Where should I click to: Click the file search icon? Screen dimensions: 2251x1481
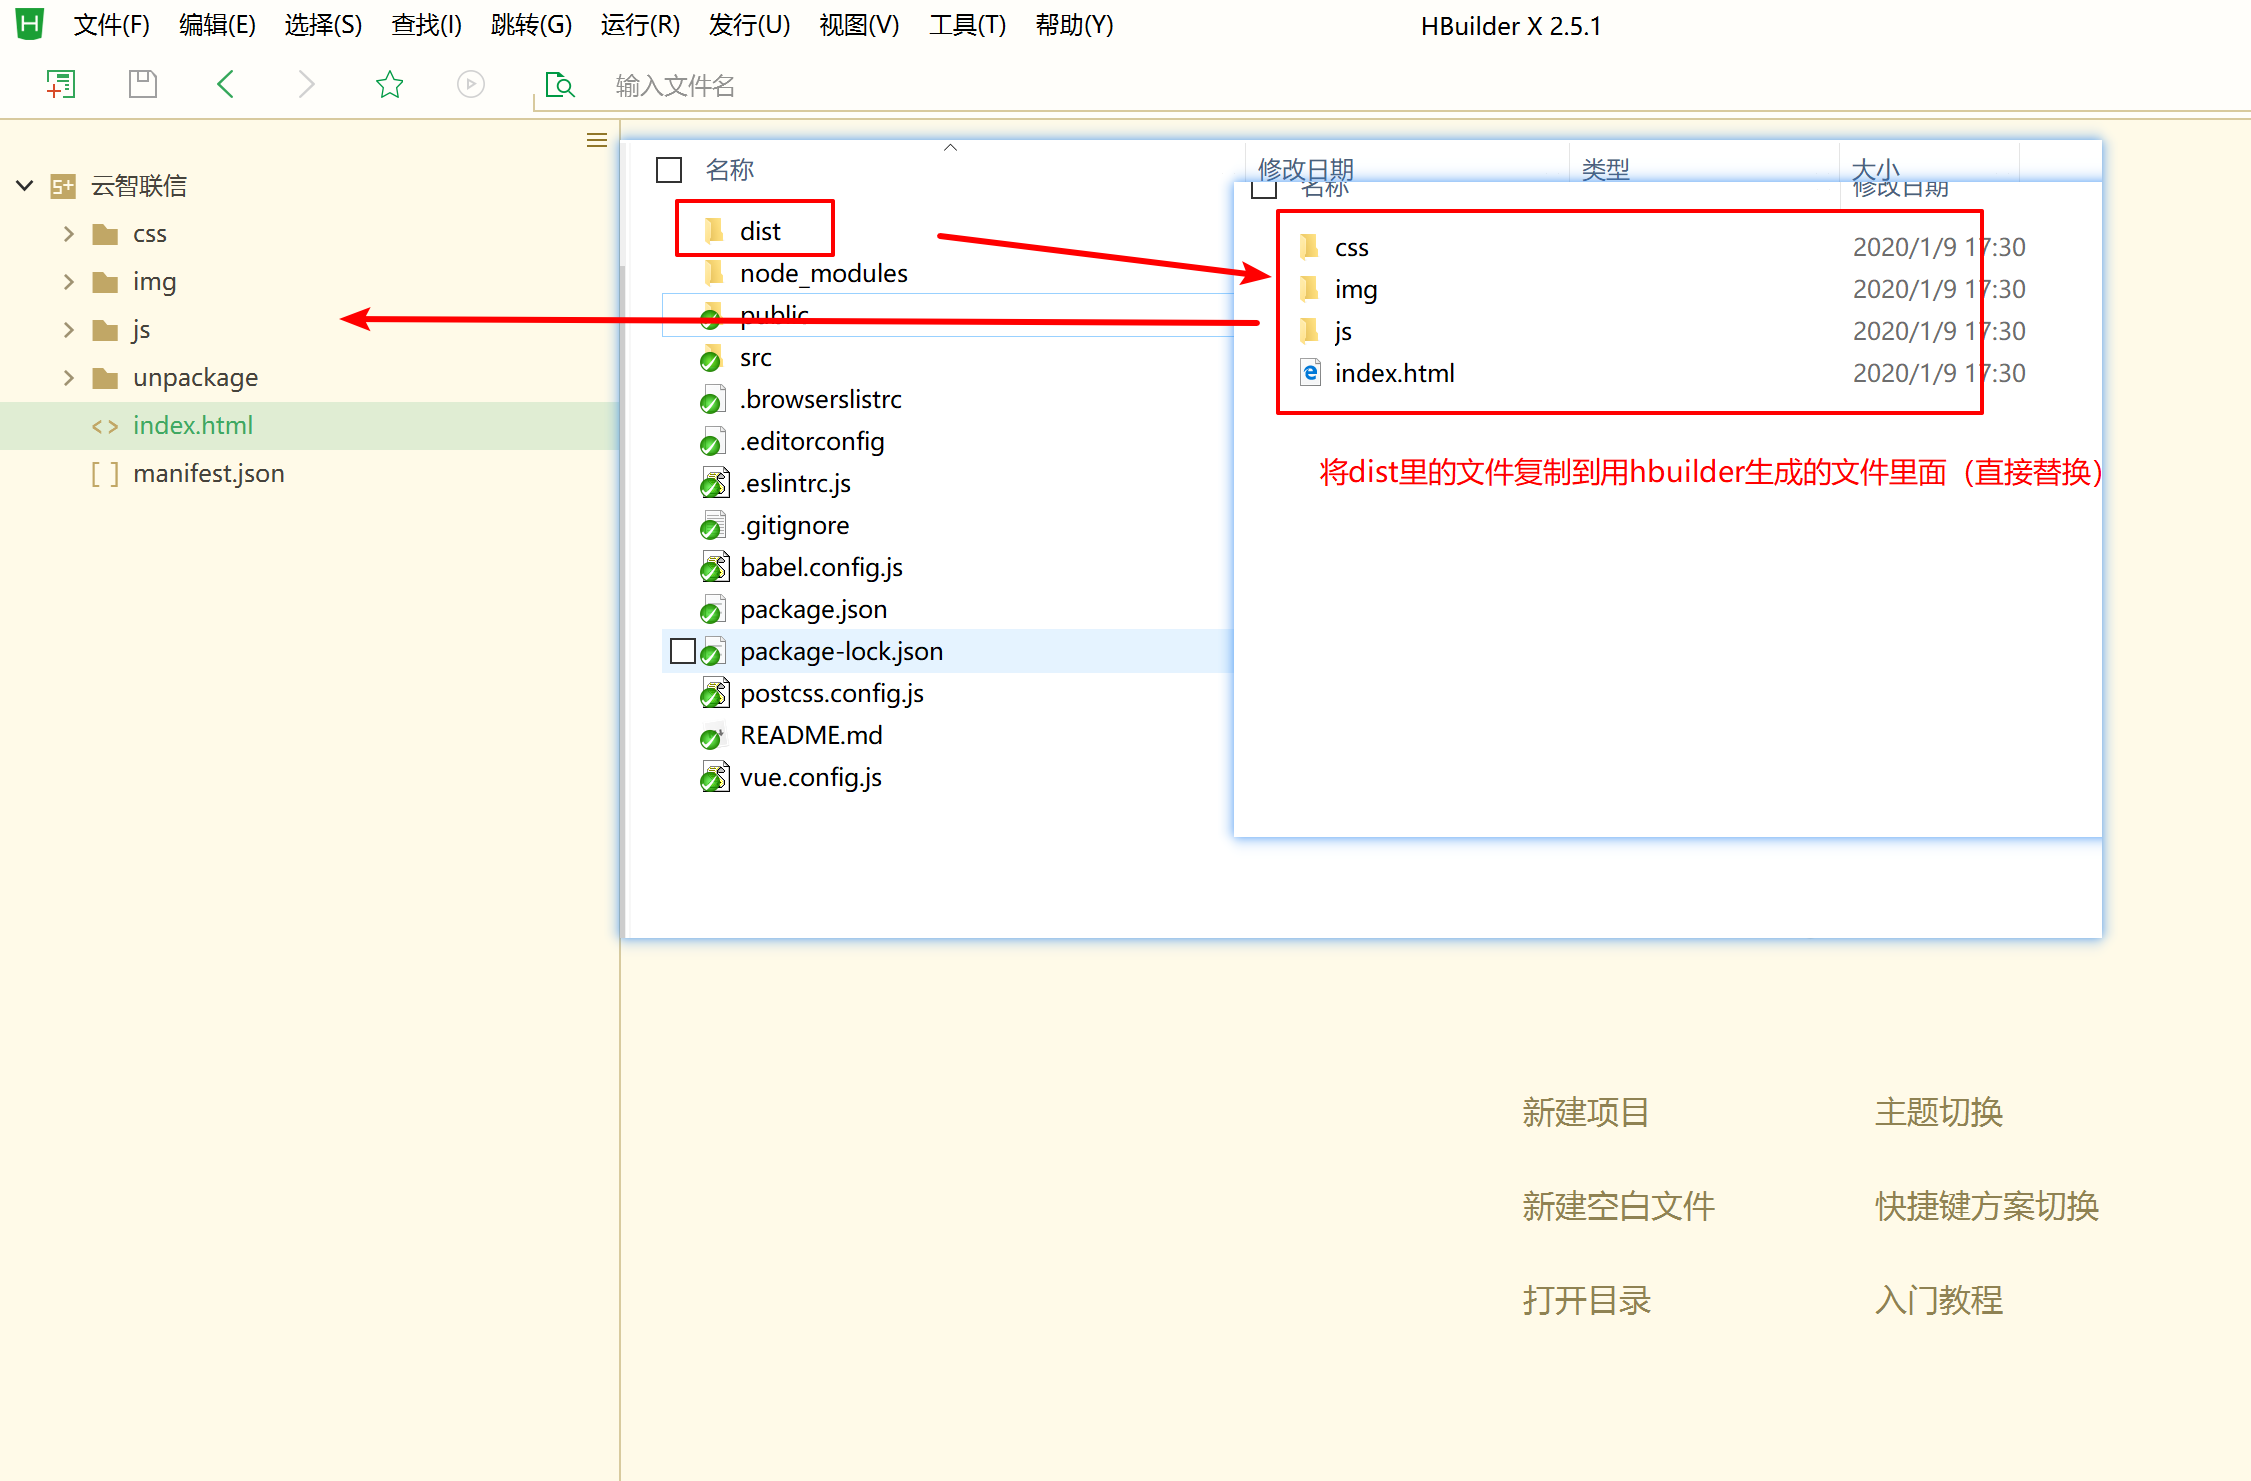[559, 85]
